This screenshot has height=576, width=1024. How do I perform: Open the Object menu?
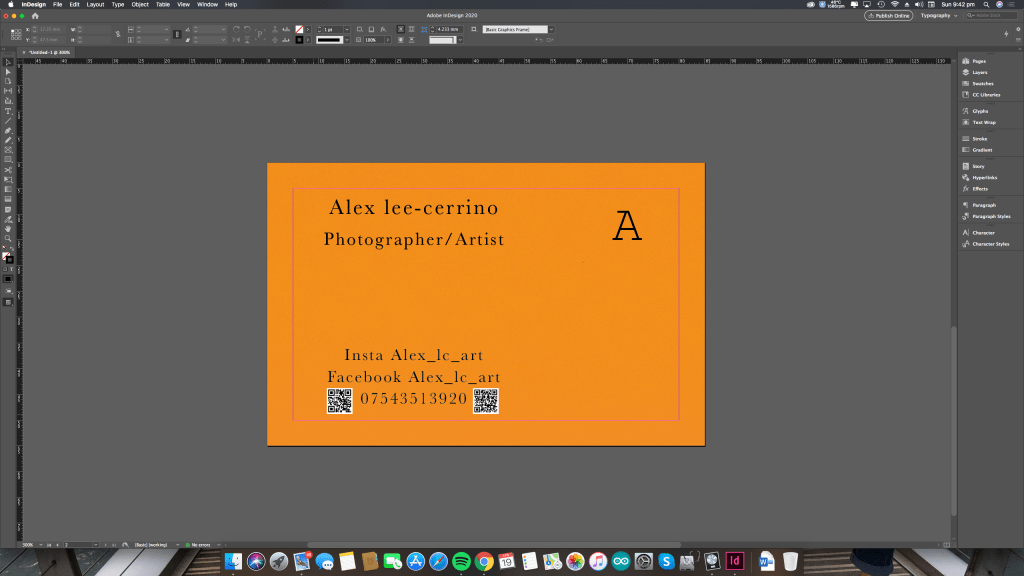click(140, 4)
